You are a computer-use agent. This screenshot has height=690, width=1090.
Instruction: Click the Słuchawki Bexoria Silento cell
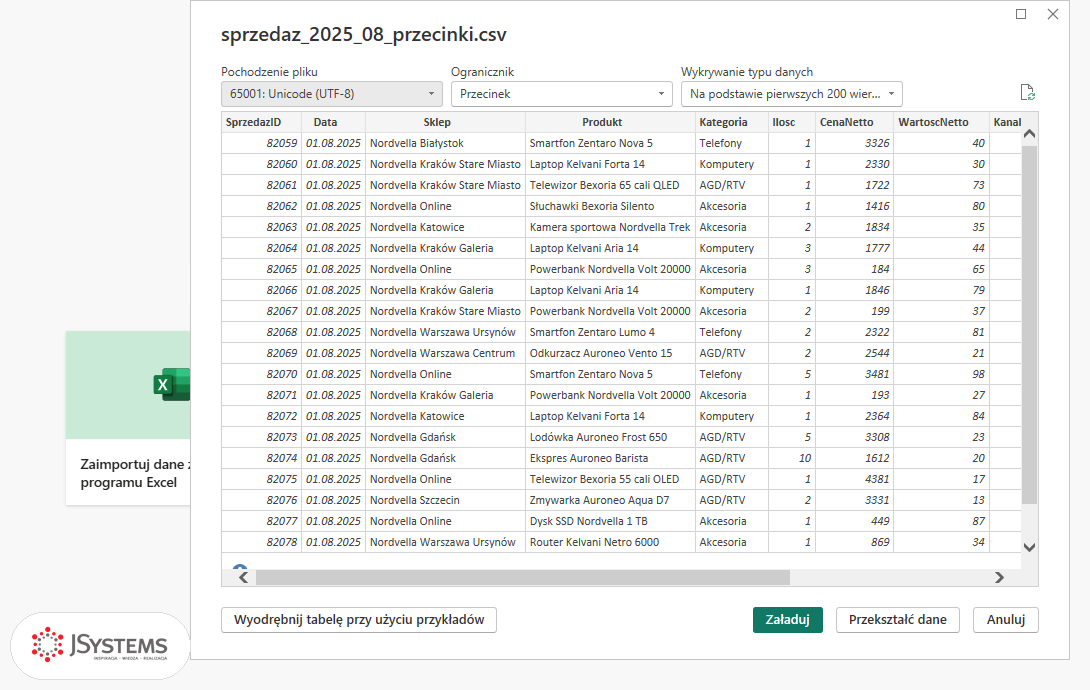pos(610,206)
